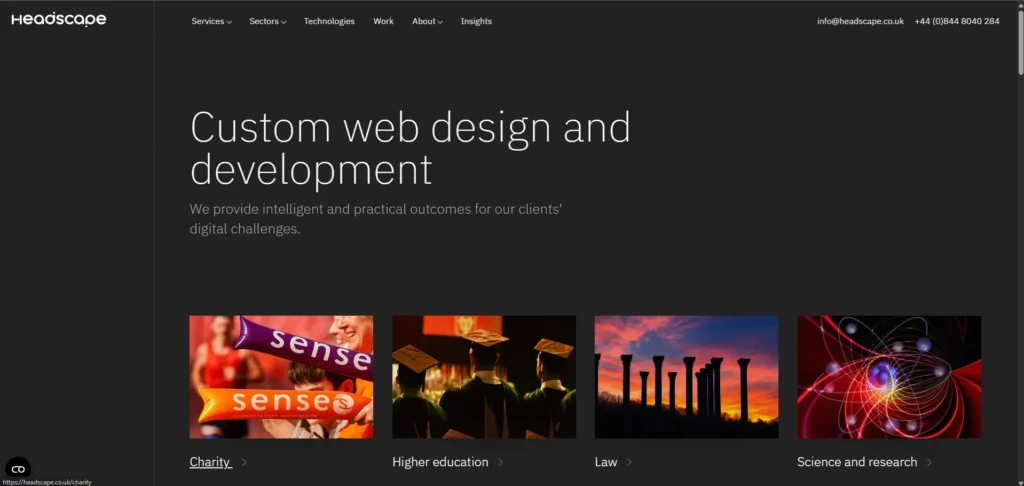Click the intelligent and practical outcomes tagline
The width and height of the screenshot is (1024, 486).
376,219
